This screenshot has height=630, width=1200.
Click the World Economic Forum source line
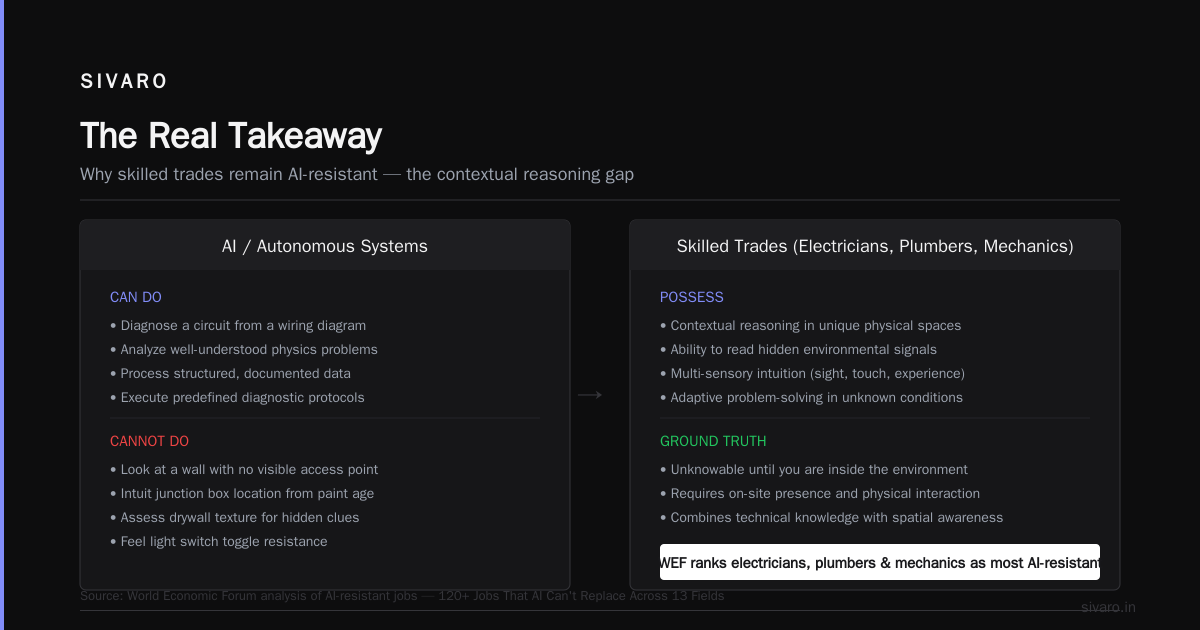click(x=402, y=596)
